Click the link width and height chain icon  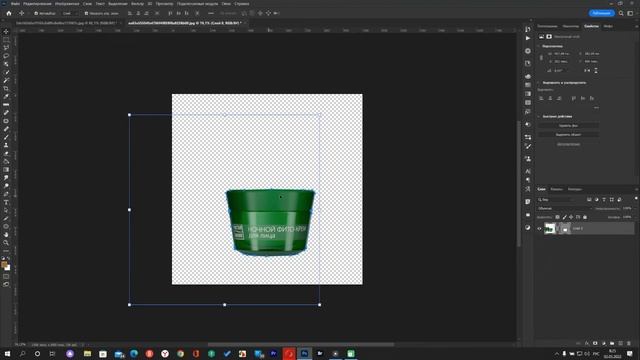click(x=542, y=58)
